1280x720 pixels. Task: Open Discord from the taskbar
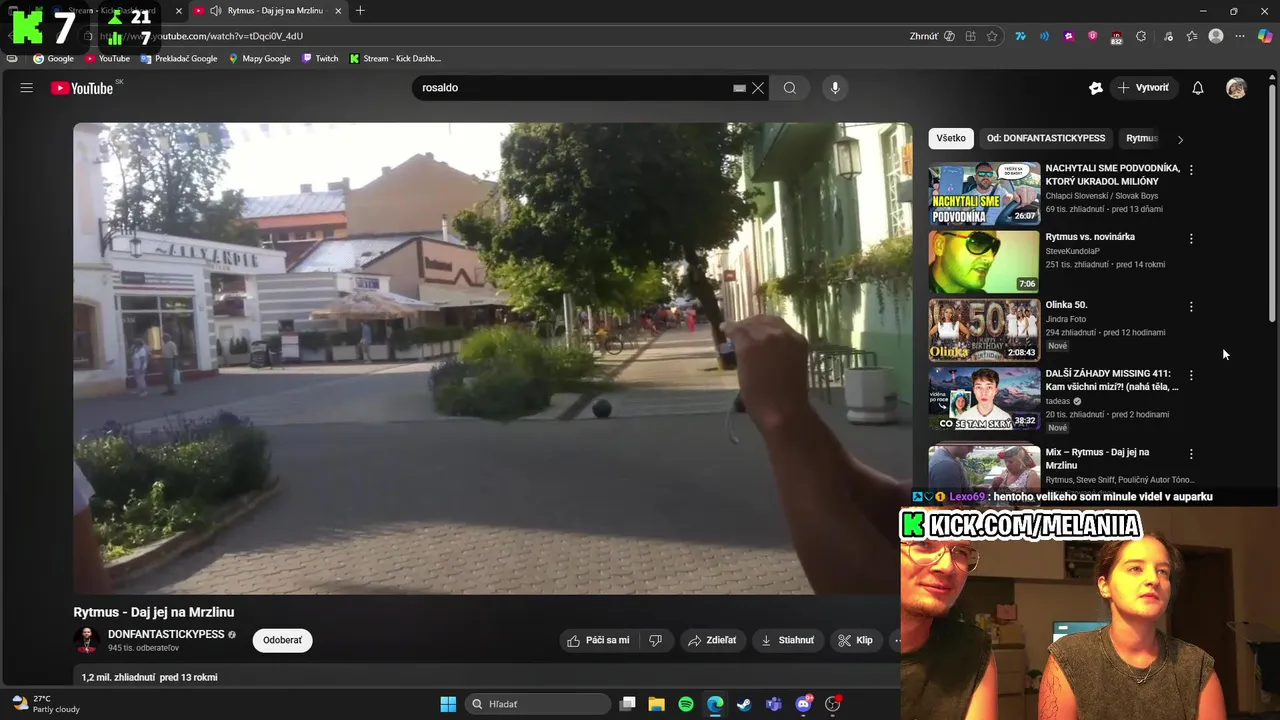point(803,704)
